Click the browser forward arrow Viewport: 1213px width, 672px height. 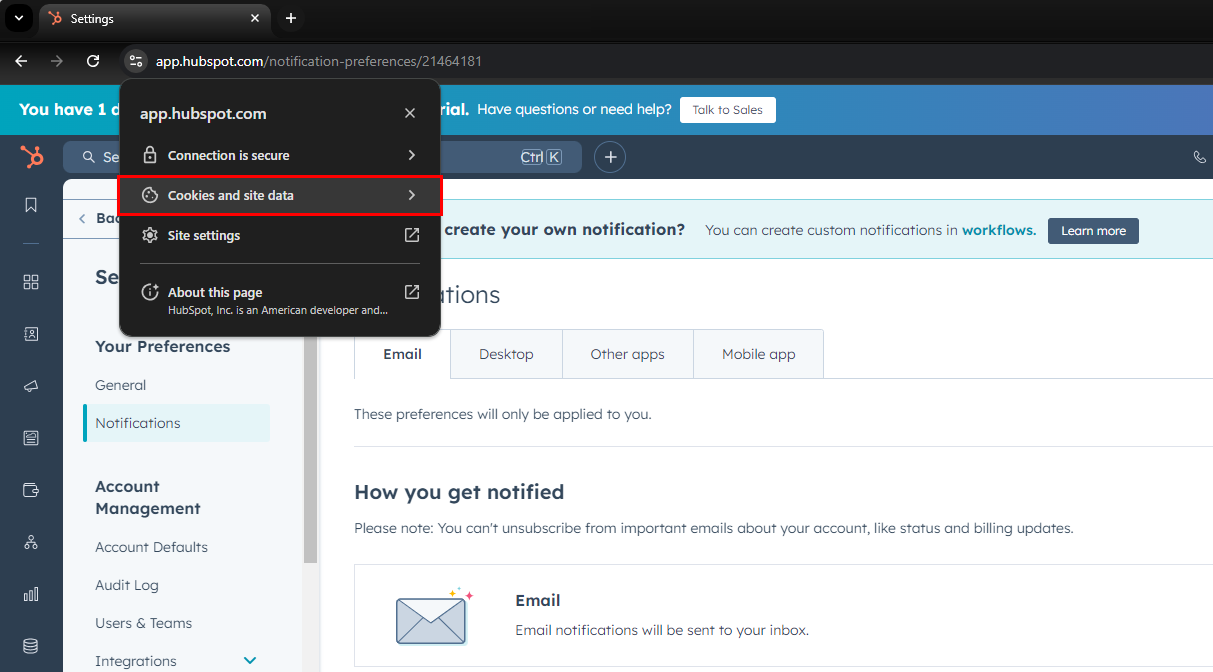[x=57, y=61]
